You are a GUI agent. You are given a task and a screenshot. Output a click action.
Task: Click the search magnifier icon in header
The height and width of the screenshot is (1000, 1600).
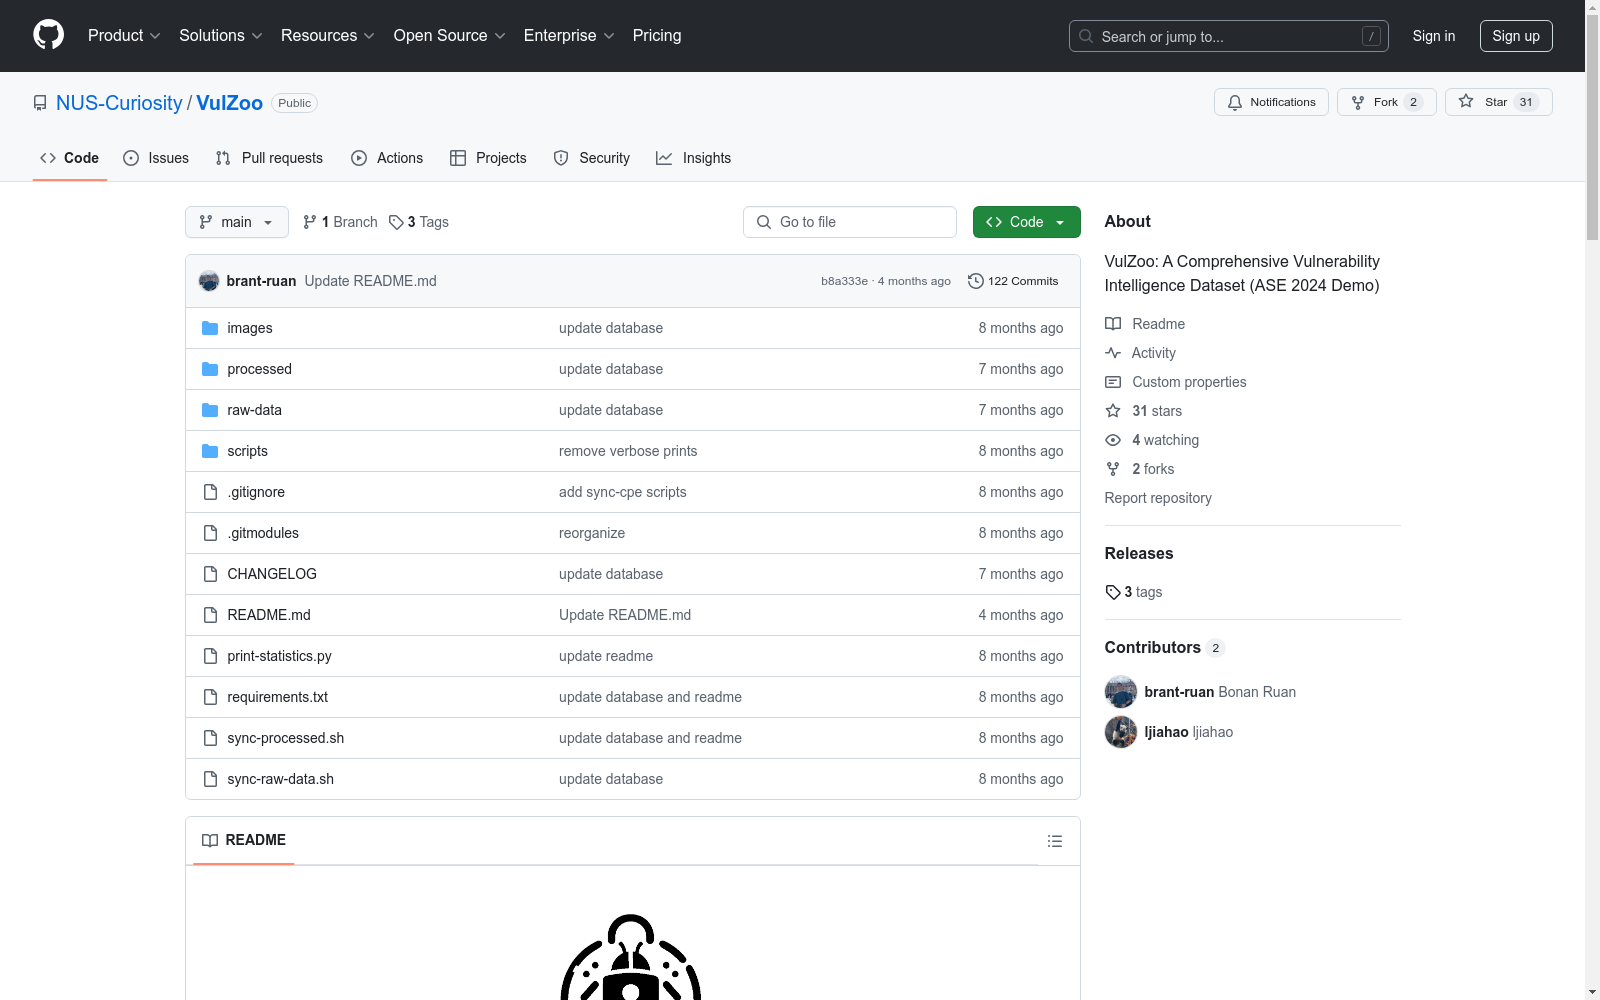click(1086, 36)
